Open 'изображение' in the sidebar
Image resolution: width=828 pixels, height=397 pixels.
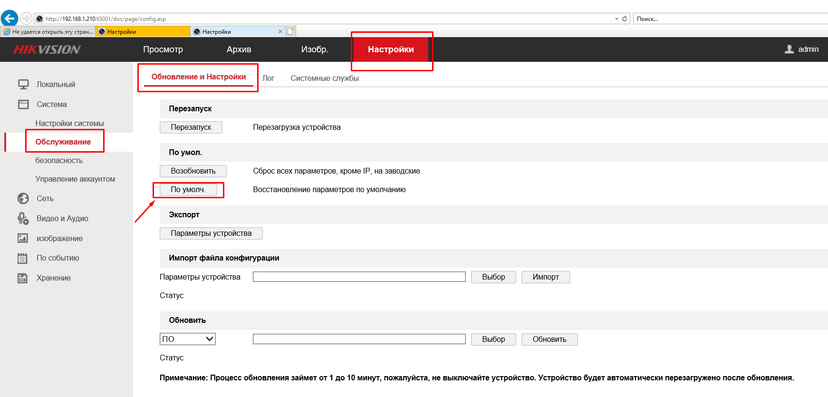pyautogui.click(x=59, y=239)
